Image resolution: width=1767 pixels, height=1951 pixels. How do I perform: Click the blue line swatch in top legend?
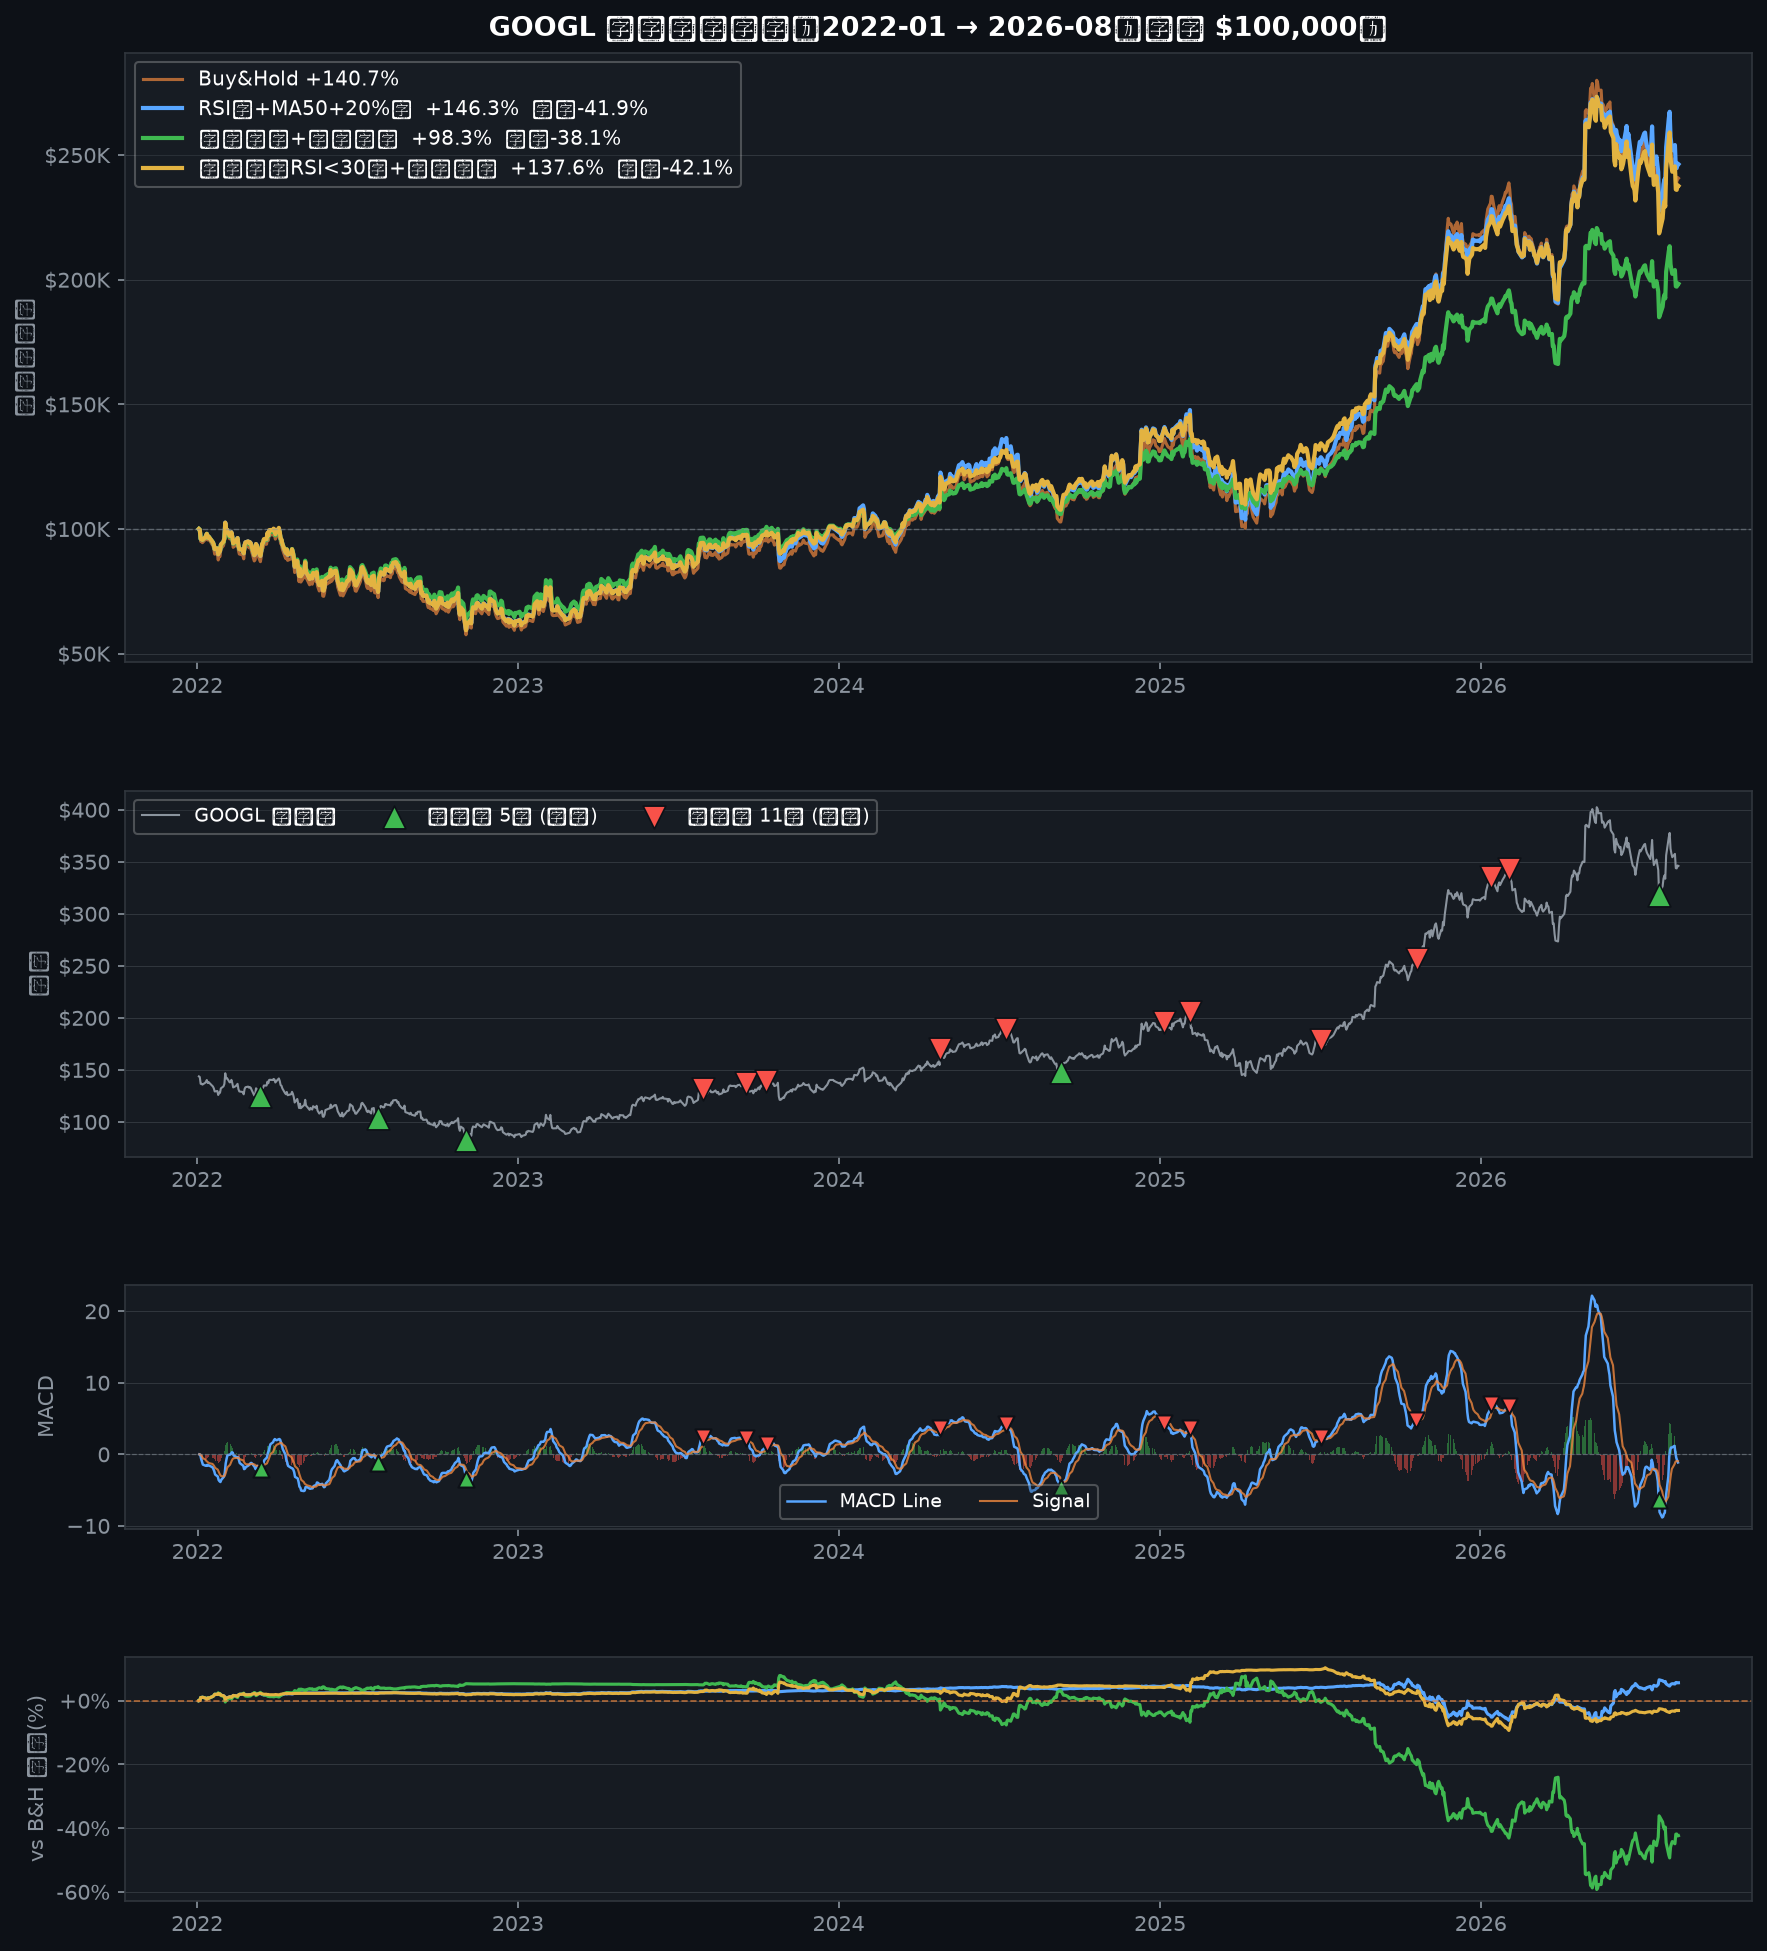click(163, 108)
